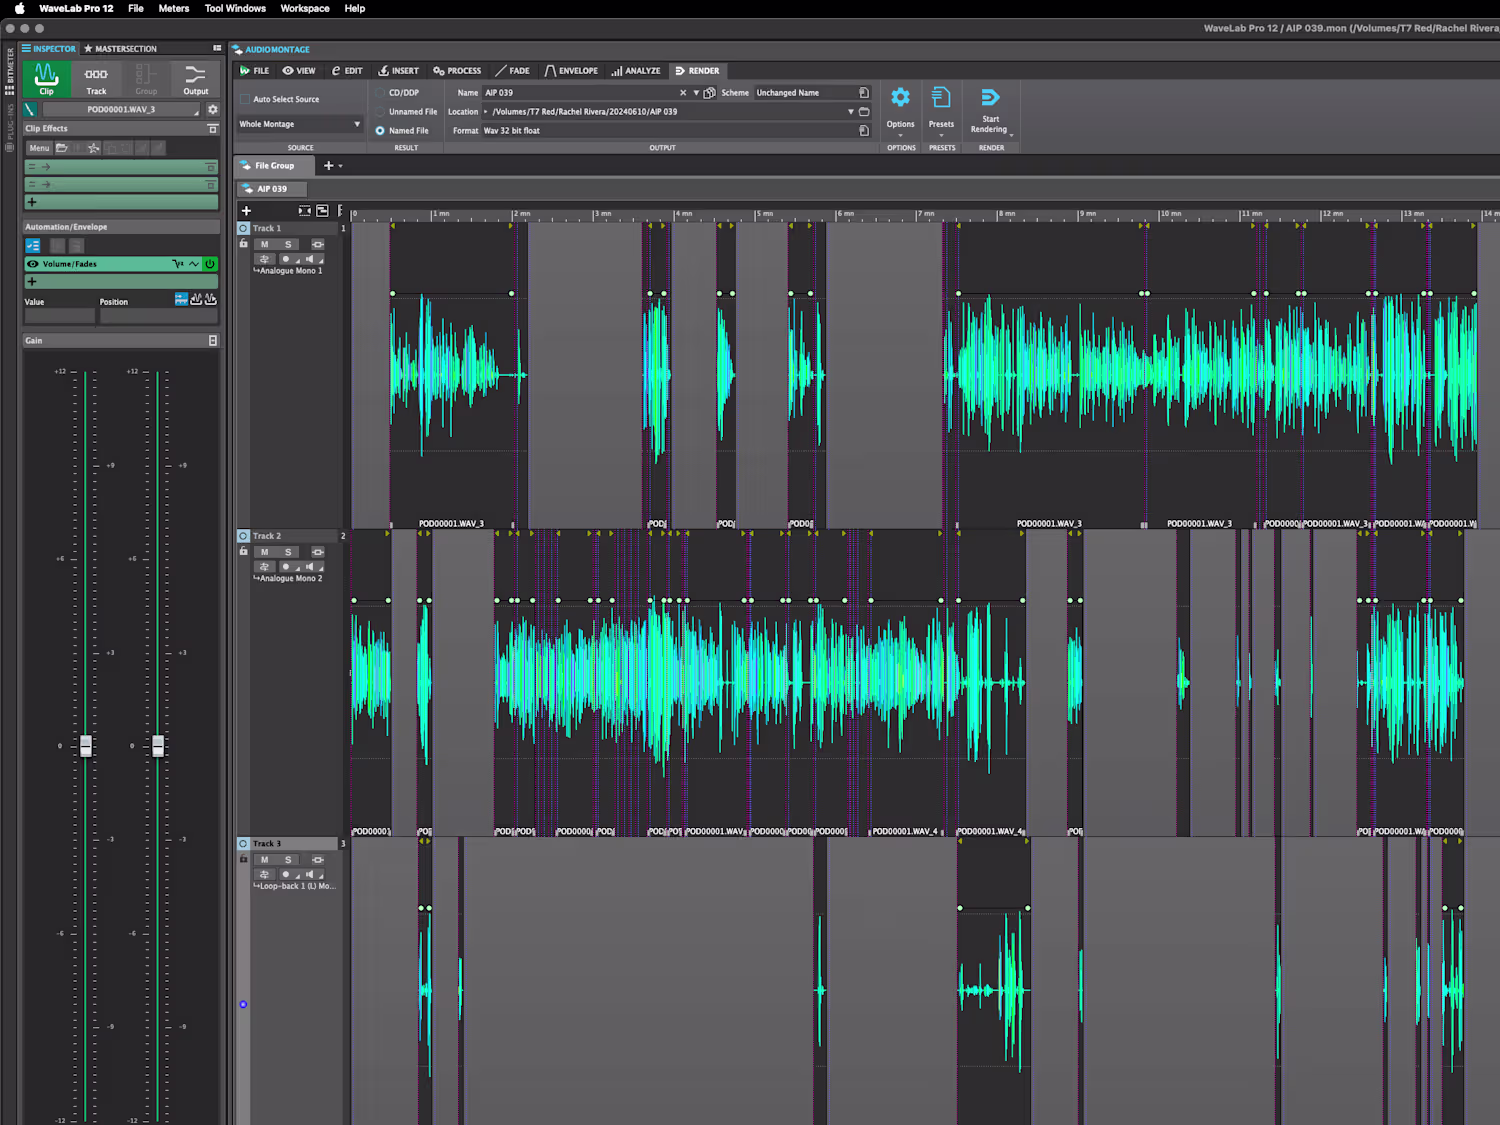Open the Tool Windows menu
The height and width of the screenshot is (1125, 1500).
tap(235, 8)
